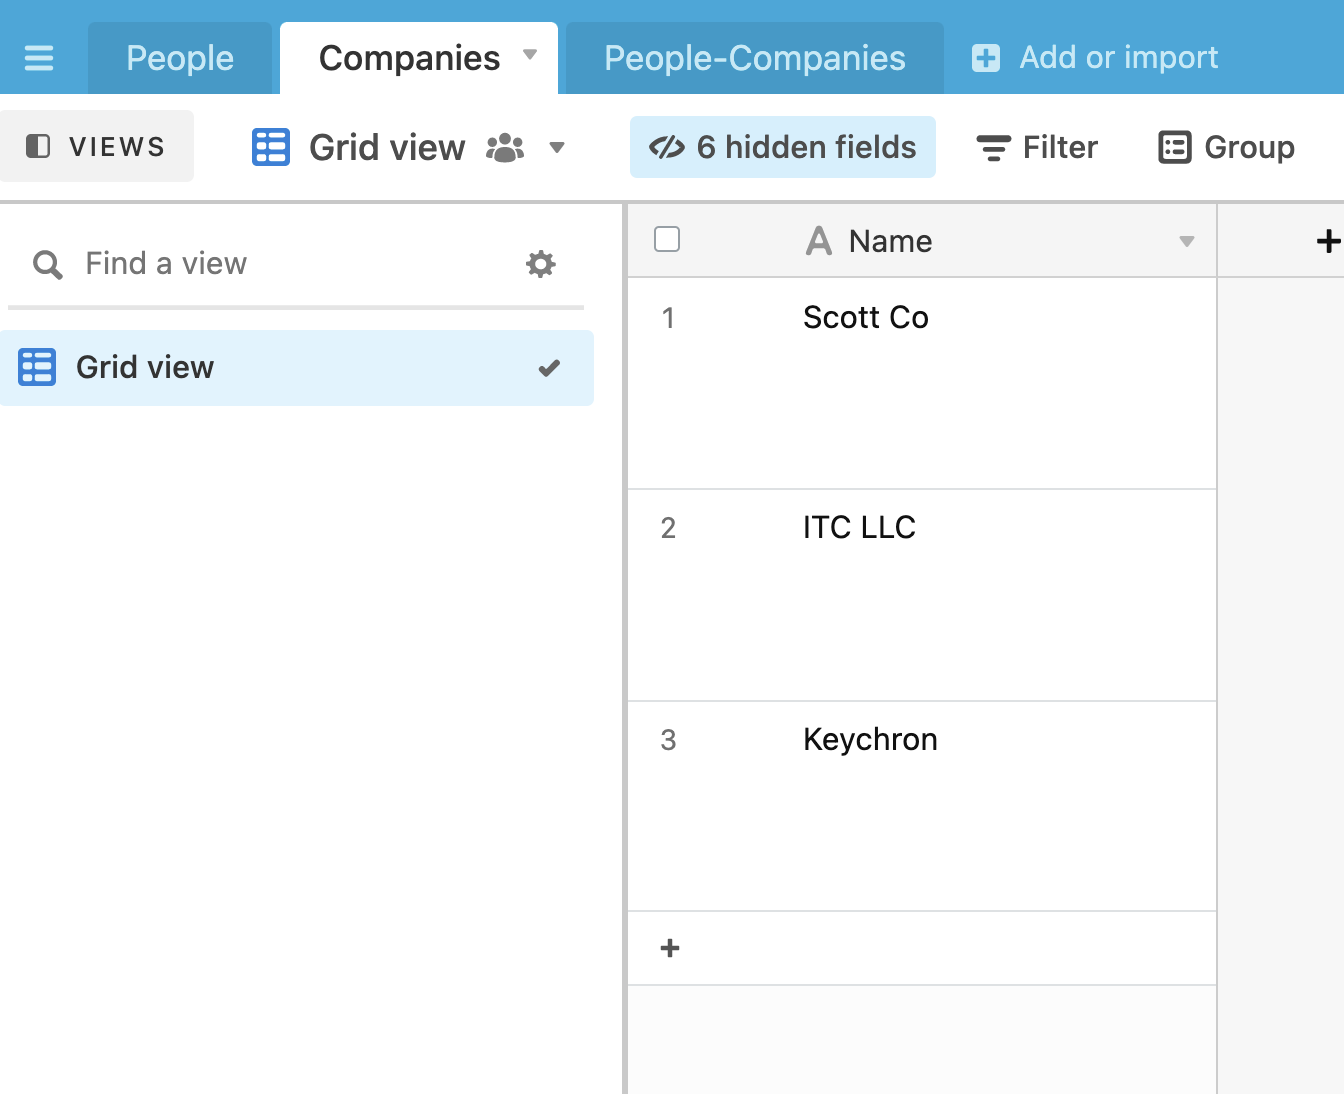The height and width of the screenshot is (1094, 1344).
Task: Open the Companies tab dropdown arrow
Action: coord(530,55)
